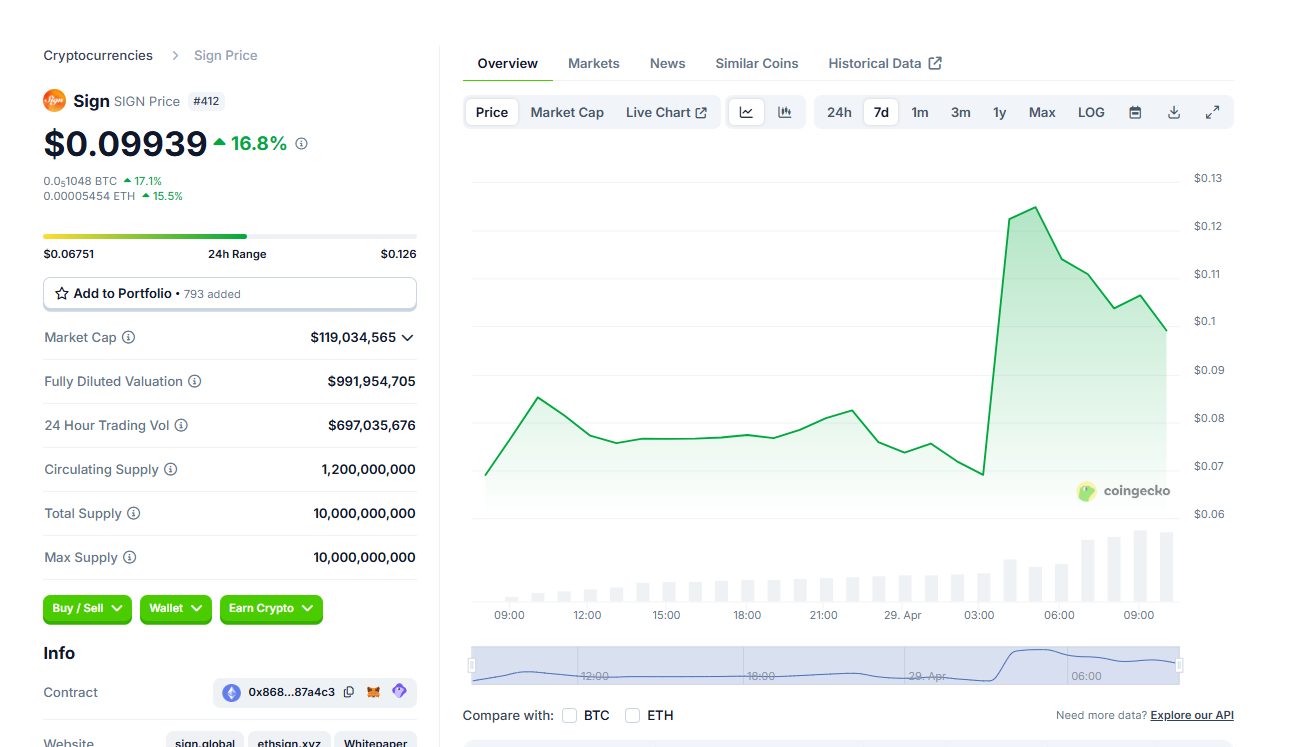Add token to MetaMask fox icon
Viewport: 1306px width, 747px height.
coord(374,692)
